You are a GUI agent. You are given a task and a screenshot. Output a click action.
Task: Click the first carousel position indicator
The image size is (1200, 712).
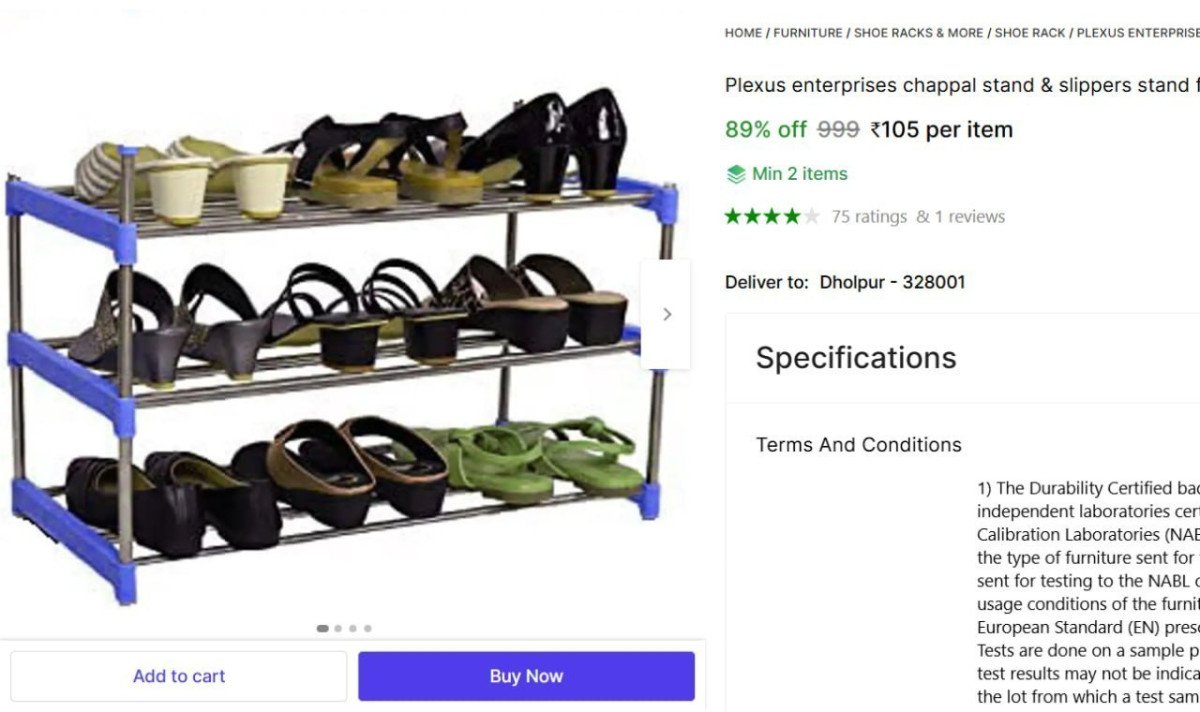[x=322, y=629]
